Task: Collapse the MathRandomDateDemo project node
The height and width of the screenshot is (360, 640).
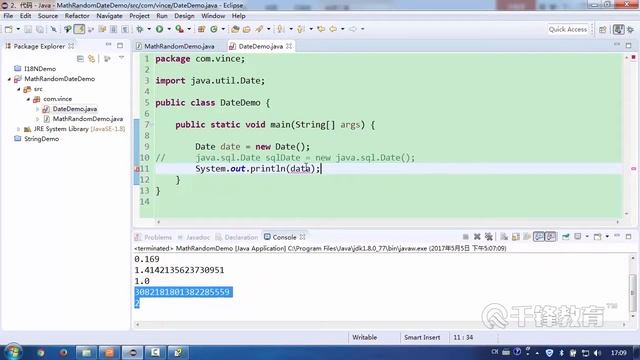Action: [9, 79]
